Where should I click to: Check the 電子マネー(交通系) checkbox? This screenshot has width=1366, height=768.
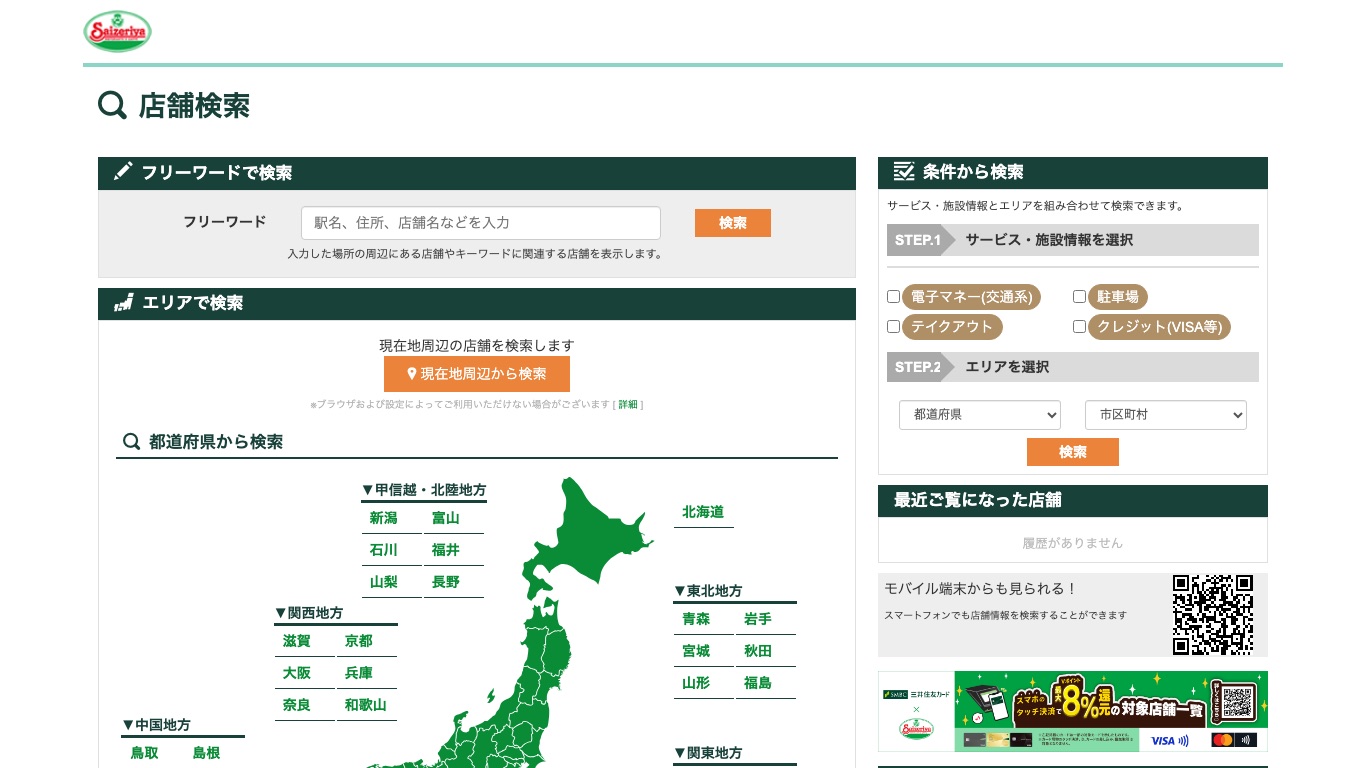(x=894, y=297)
